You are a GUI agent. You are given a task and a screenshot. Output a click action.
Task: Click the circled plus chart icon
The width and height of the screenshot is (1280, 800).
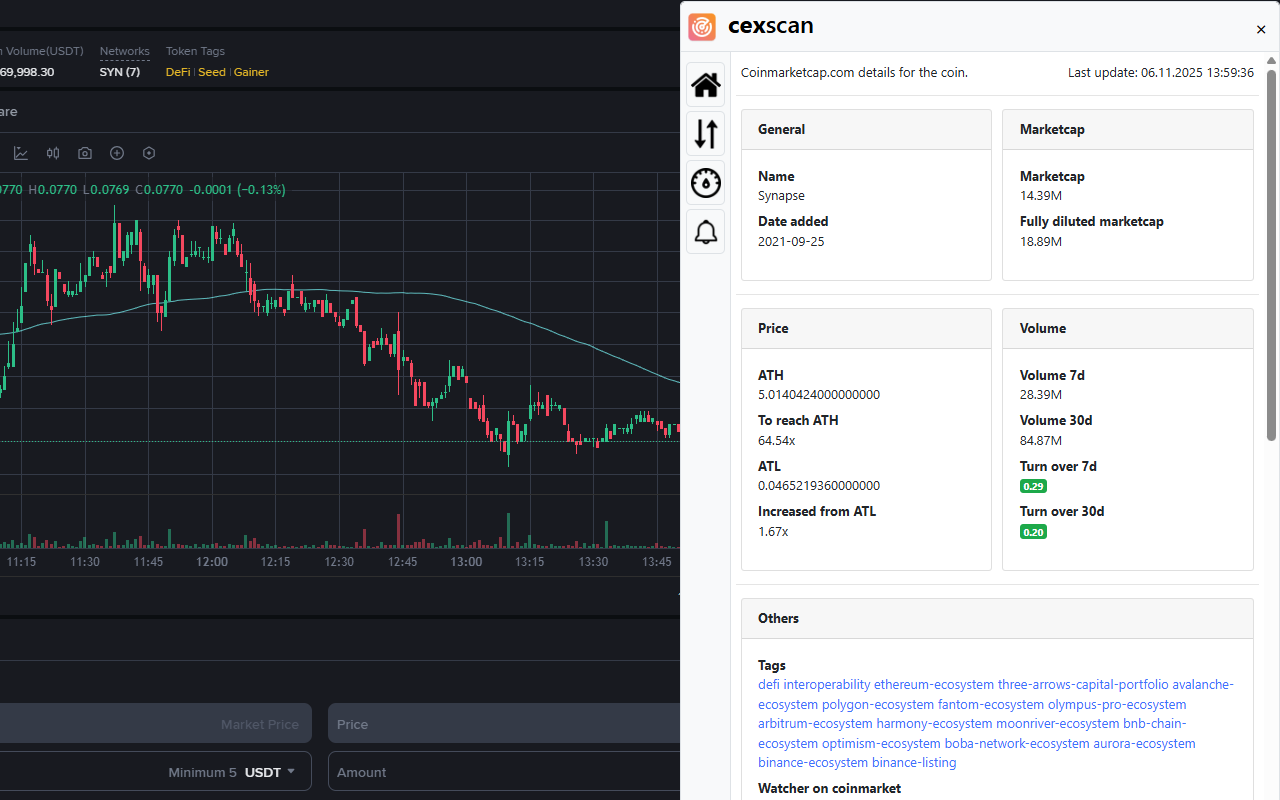tap(117, 153)
